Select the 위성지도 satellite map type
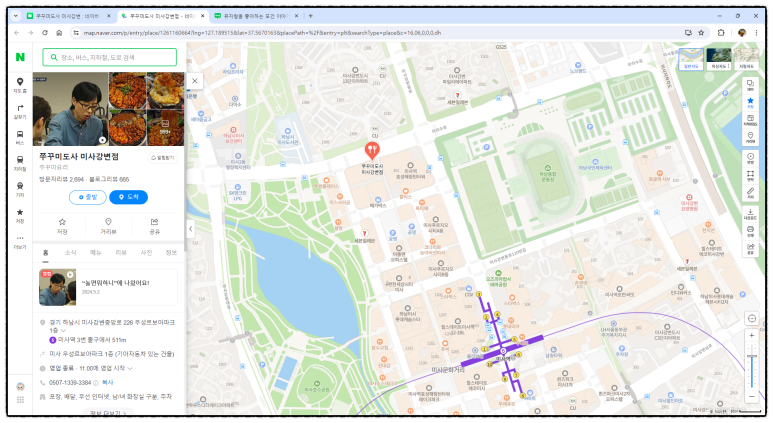 coord(719,59)
